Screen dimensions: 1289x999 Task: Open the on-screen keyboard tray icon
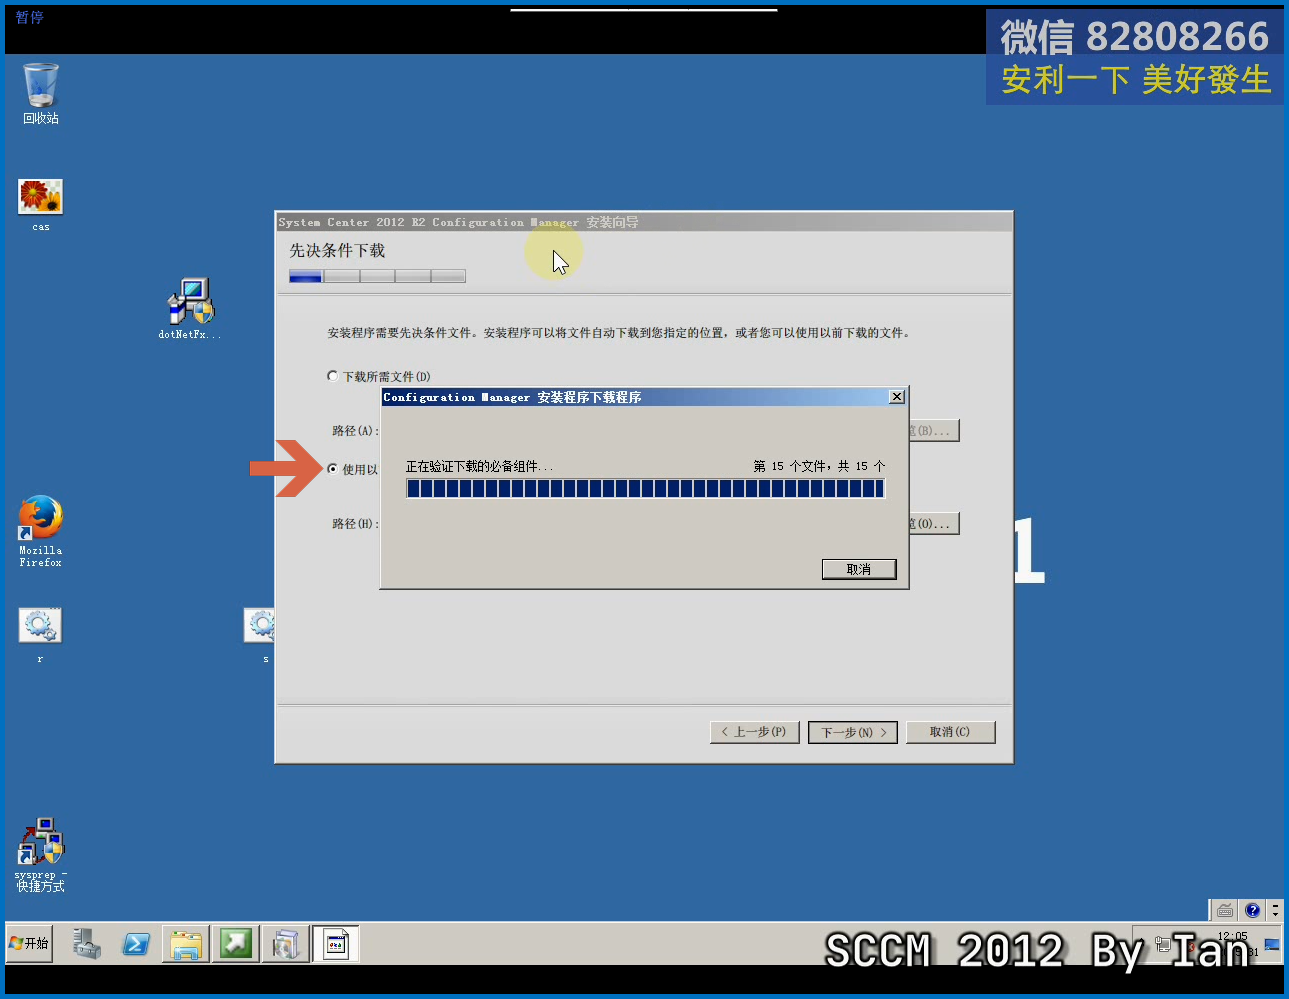[x=1225, y=910]
